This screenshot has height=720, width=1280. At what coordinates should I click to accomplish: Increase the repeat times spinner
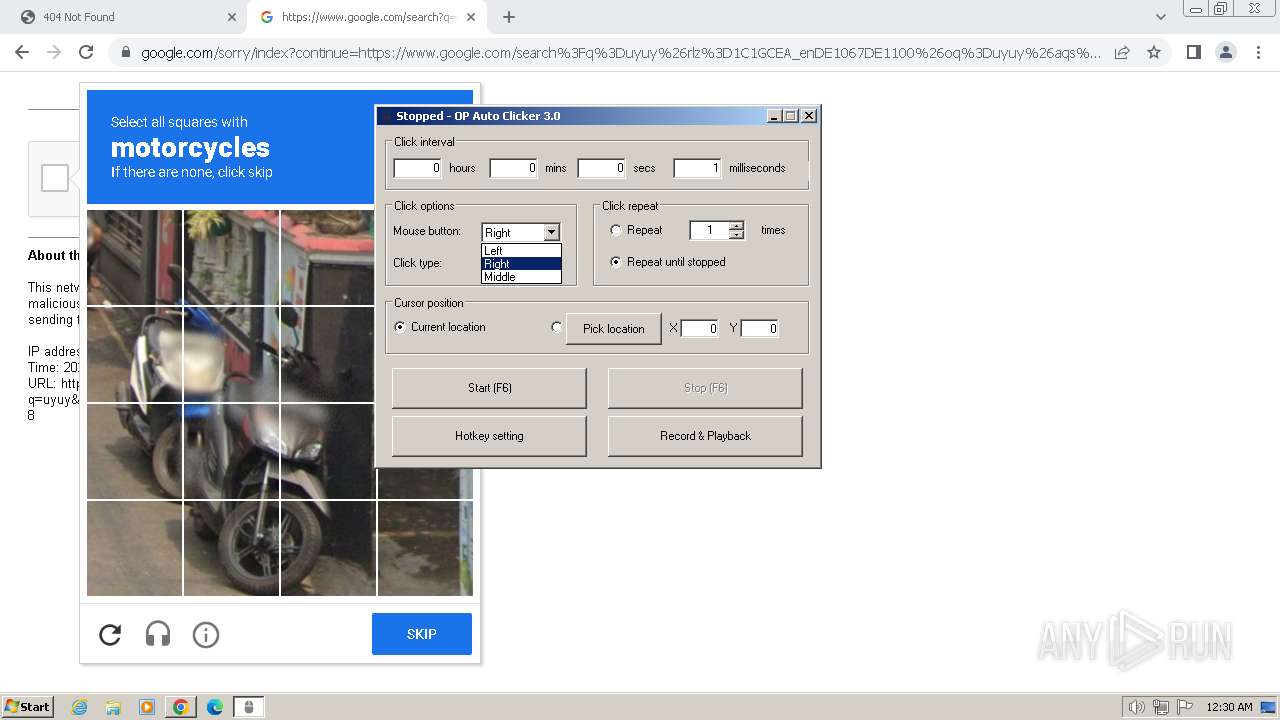tap(737, 226)
